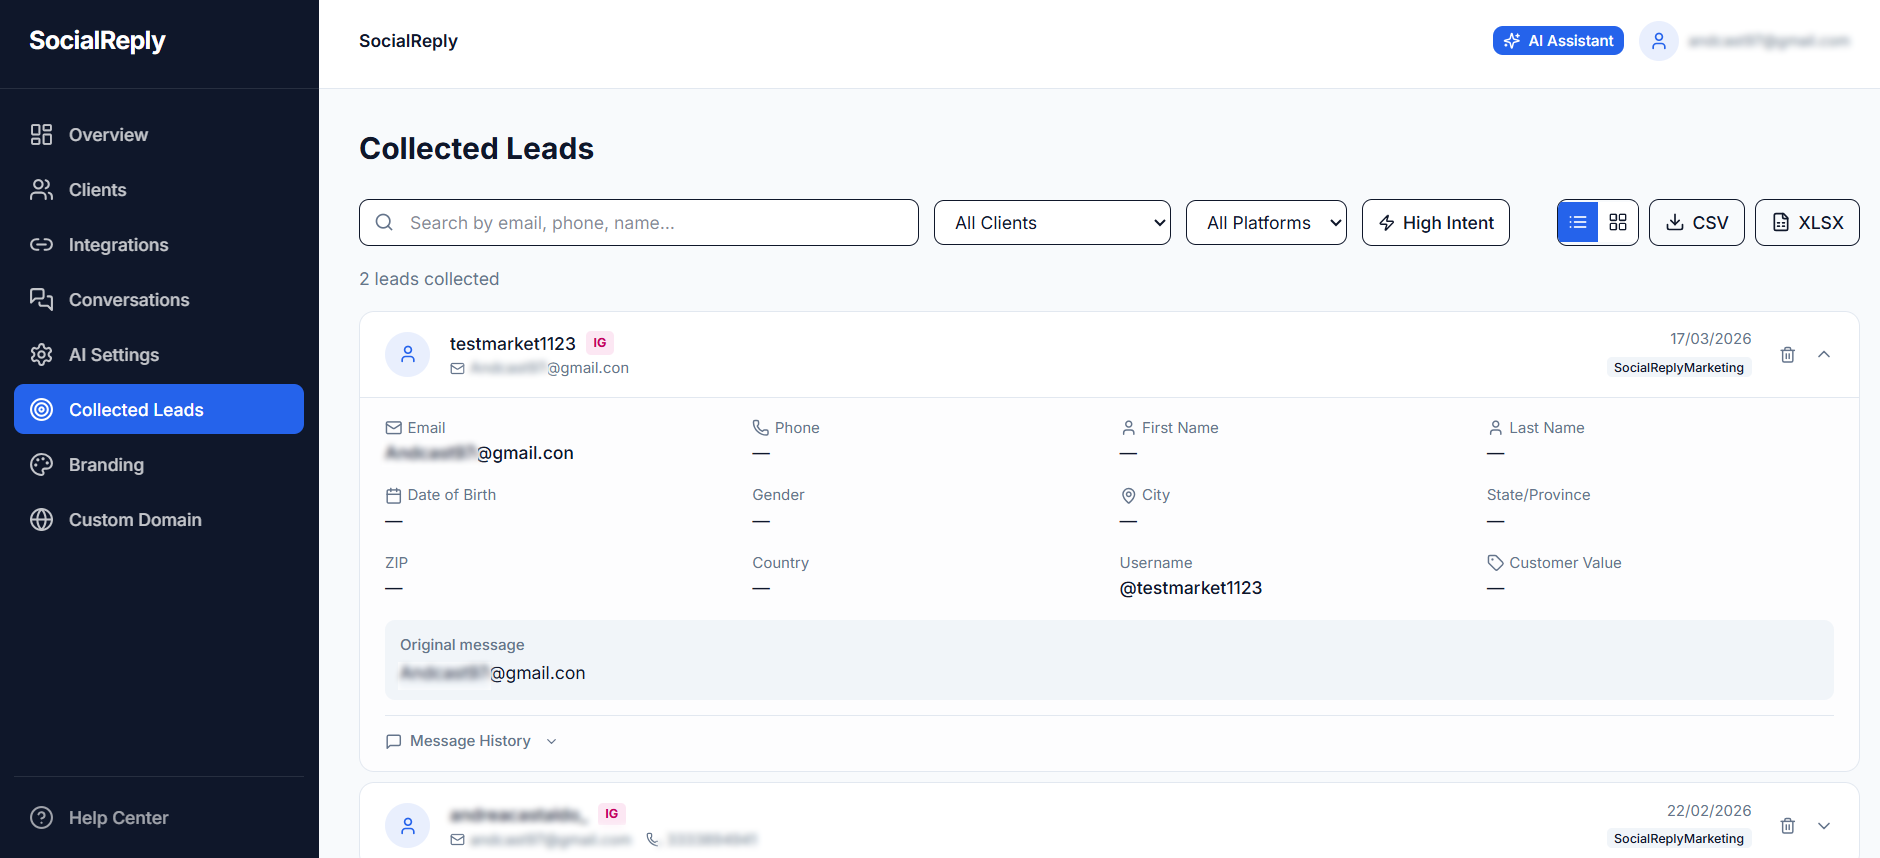The width and height of the screenshot is (1880, 858).
Task: Click SocialReplyMarketing tag on testmarket1123 lead
Action: (x=1679, y=368)
